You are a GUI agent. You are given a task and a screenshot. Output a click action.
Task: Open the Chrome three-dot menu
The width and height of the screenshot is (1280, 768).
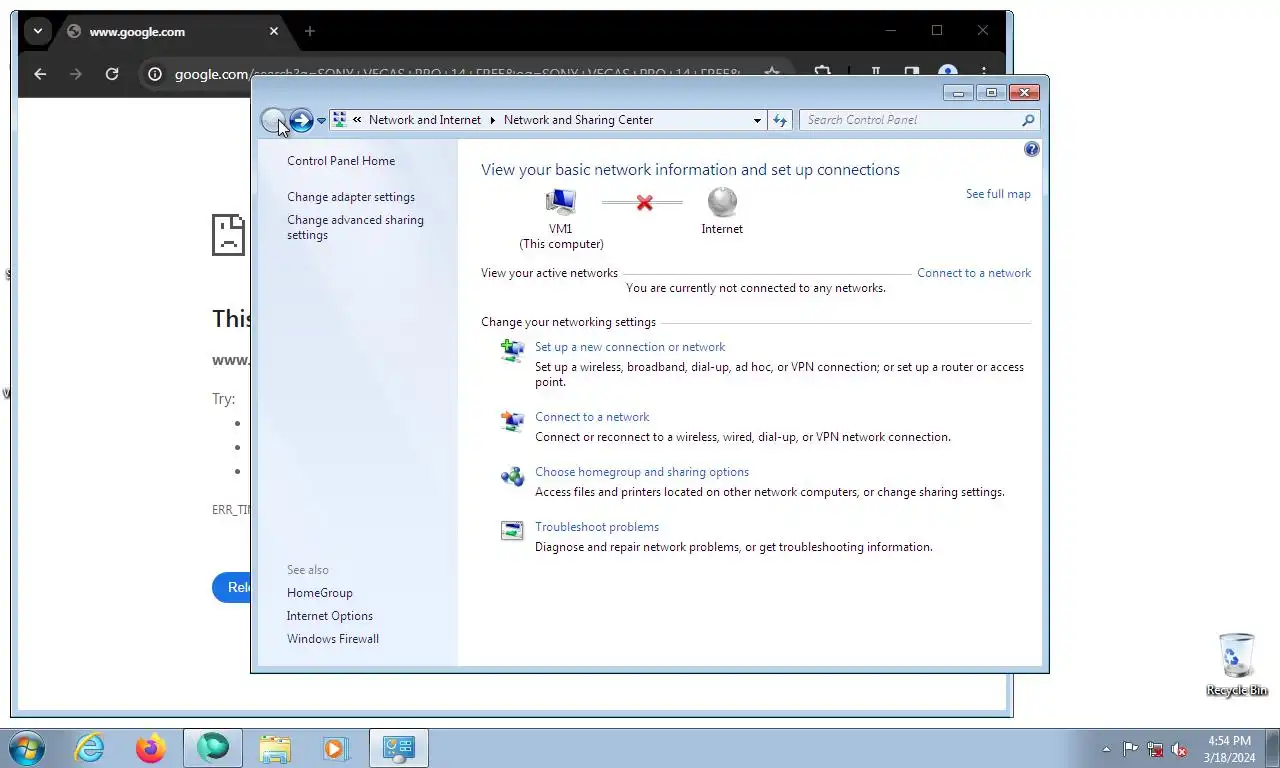point(984,74)
